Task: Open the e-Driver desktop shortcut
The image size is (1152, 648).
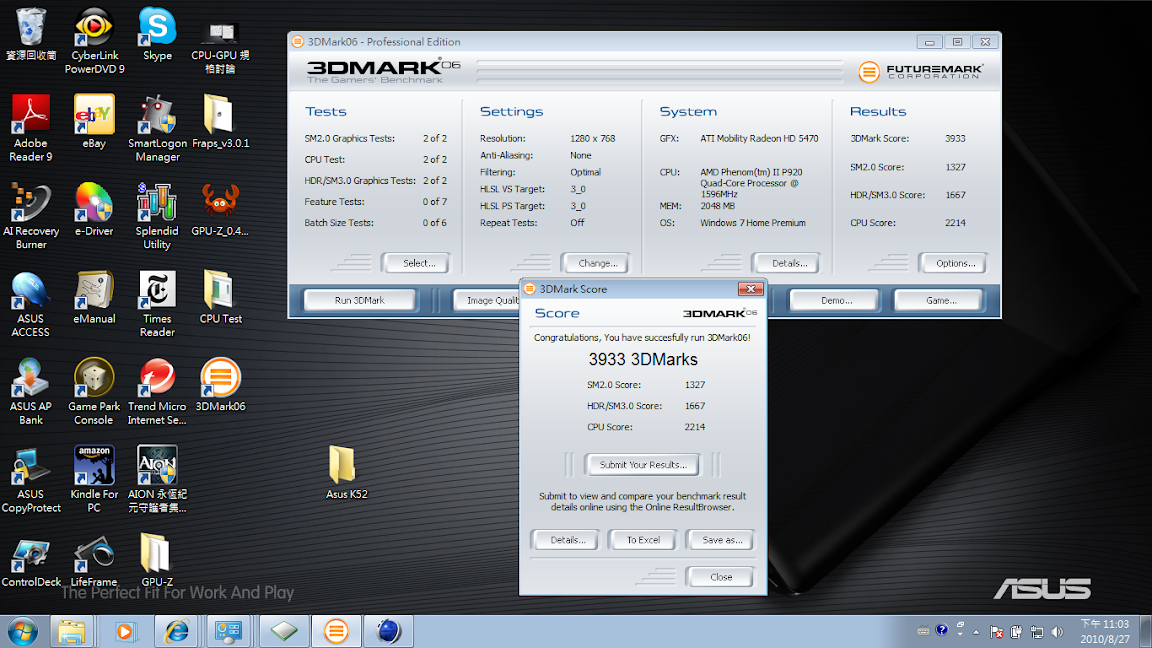Action: coord(94,209)
